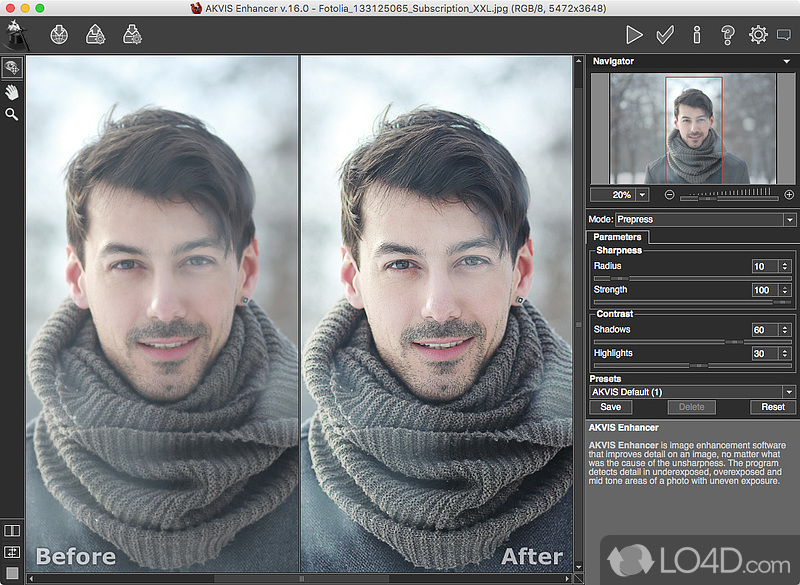Apply the result with the checkmark icon
800x585 pixels.
pos(665,34)
